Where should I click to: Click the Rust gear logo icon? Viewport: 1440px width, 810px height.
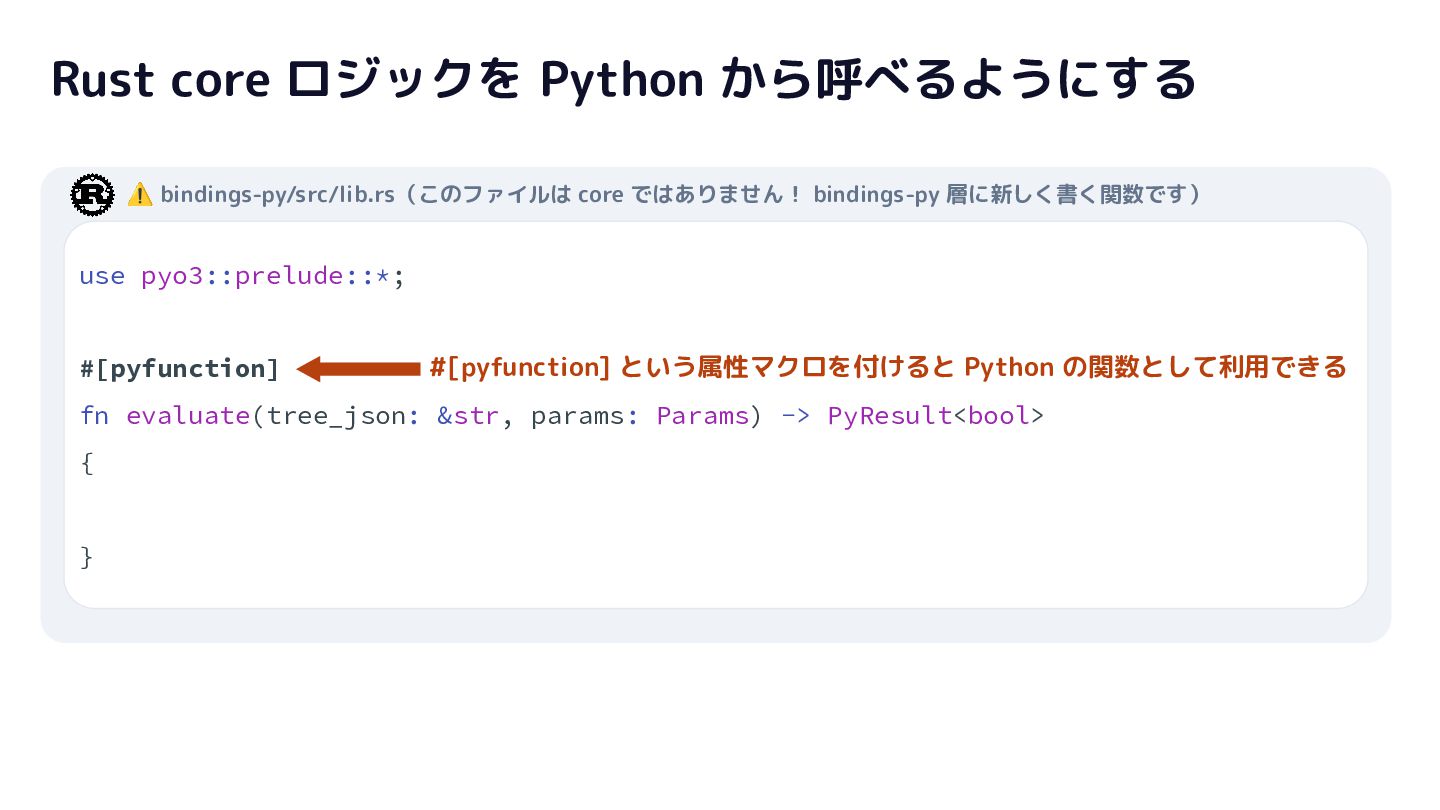click(92, 194)
